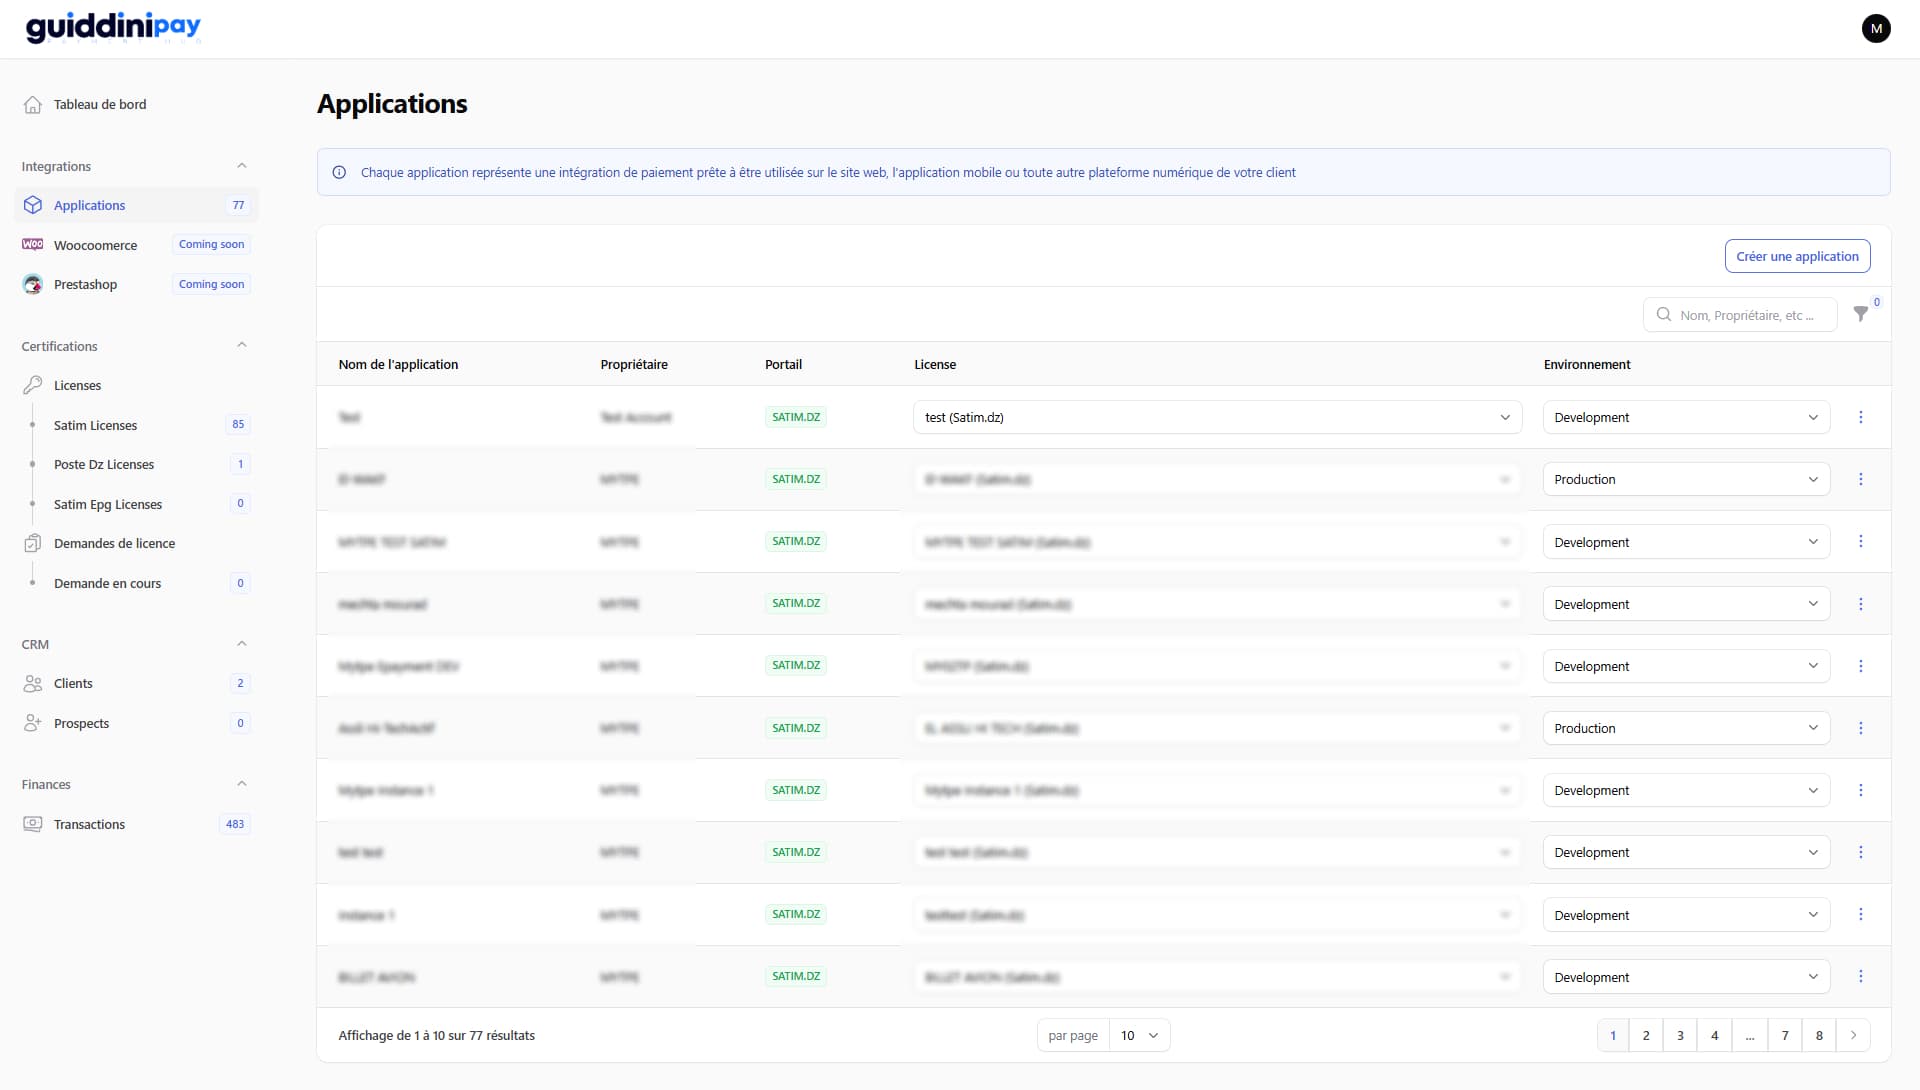Click the Créer une application button
The height and width of the screenshot is (1090, 1920).
[1797, 256]
